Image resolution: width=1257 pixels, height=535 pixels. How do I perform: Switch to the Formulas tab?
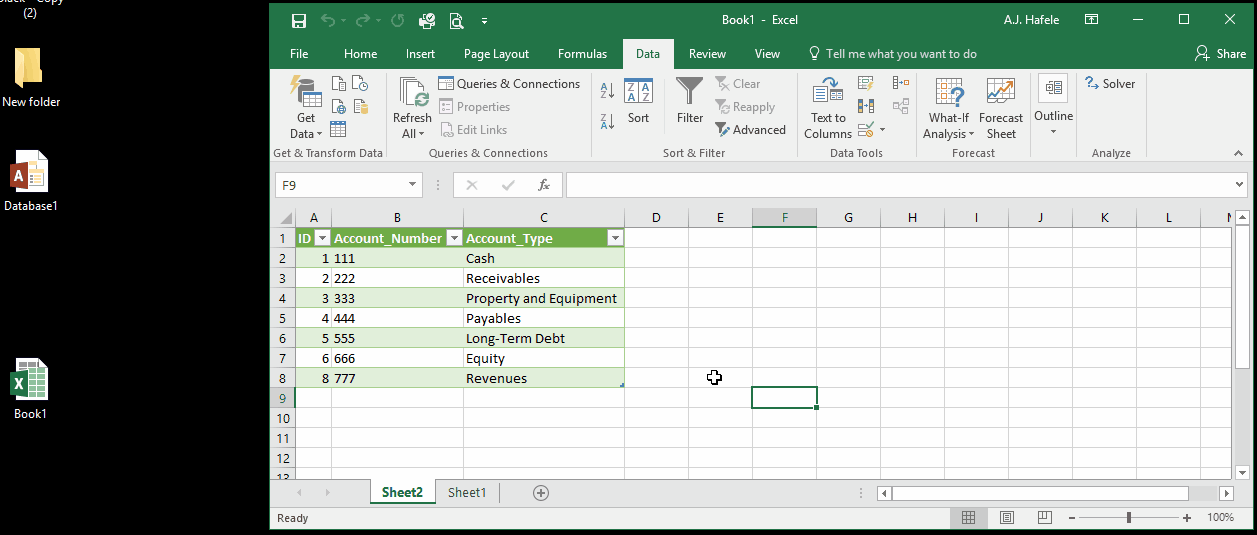[582, 54]
